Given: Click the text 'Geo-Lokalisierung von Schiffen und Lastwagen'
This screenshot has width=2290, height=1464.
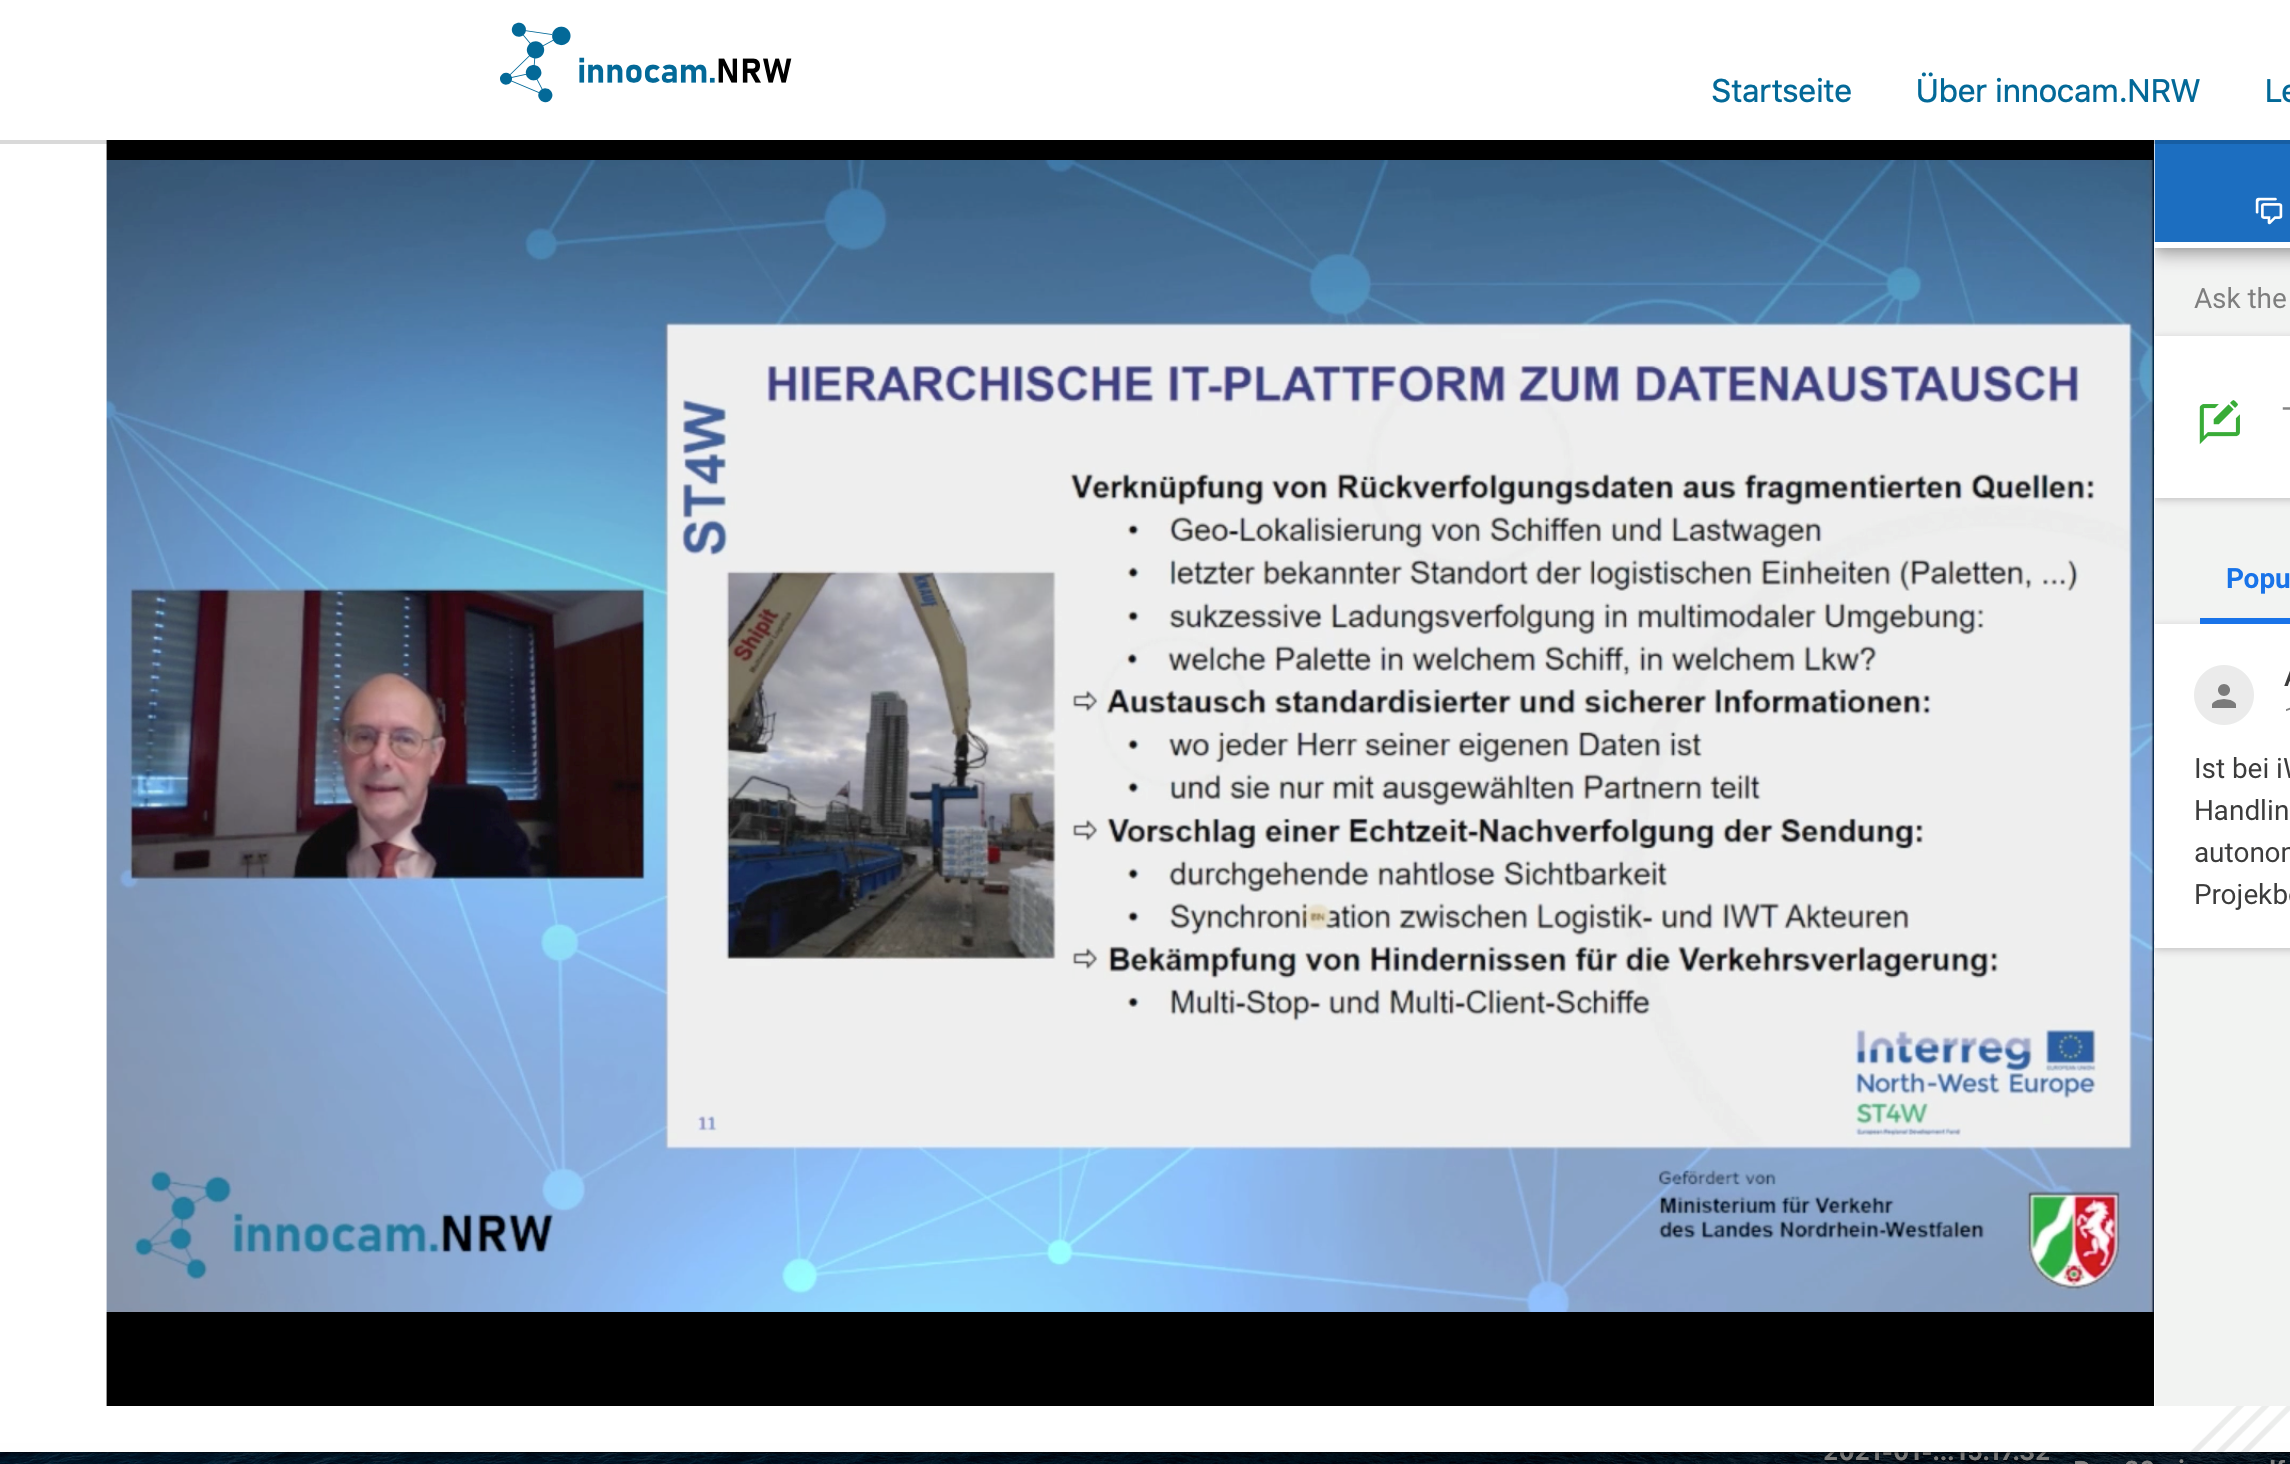Looking at the screenshot, I should pyautogui.click(x=1495, y=530).
